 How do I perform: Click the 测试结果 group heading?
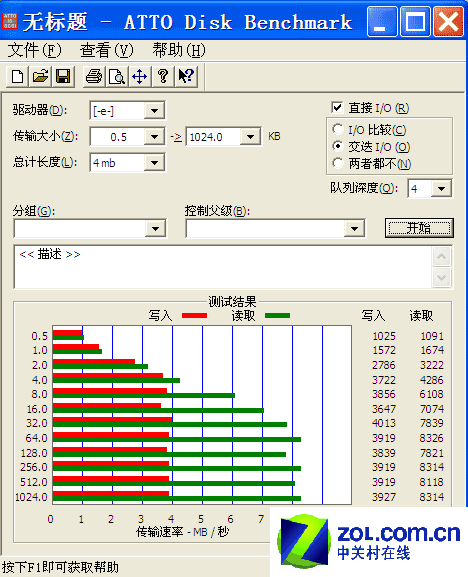coord(232,302)
